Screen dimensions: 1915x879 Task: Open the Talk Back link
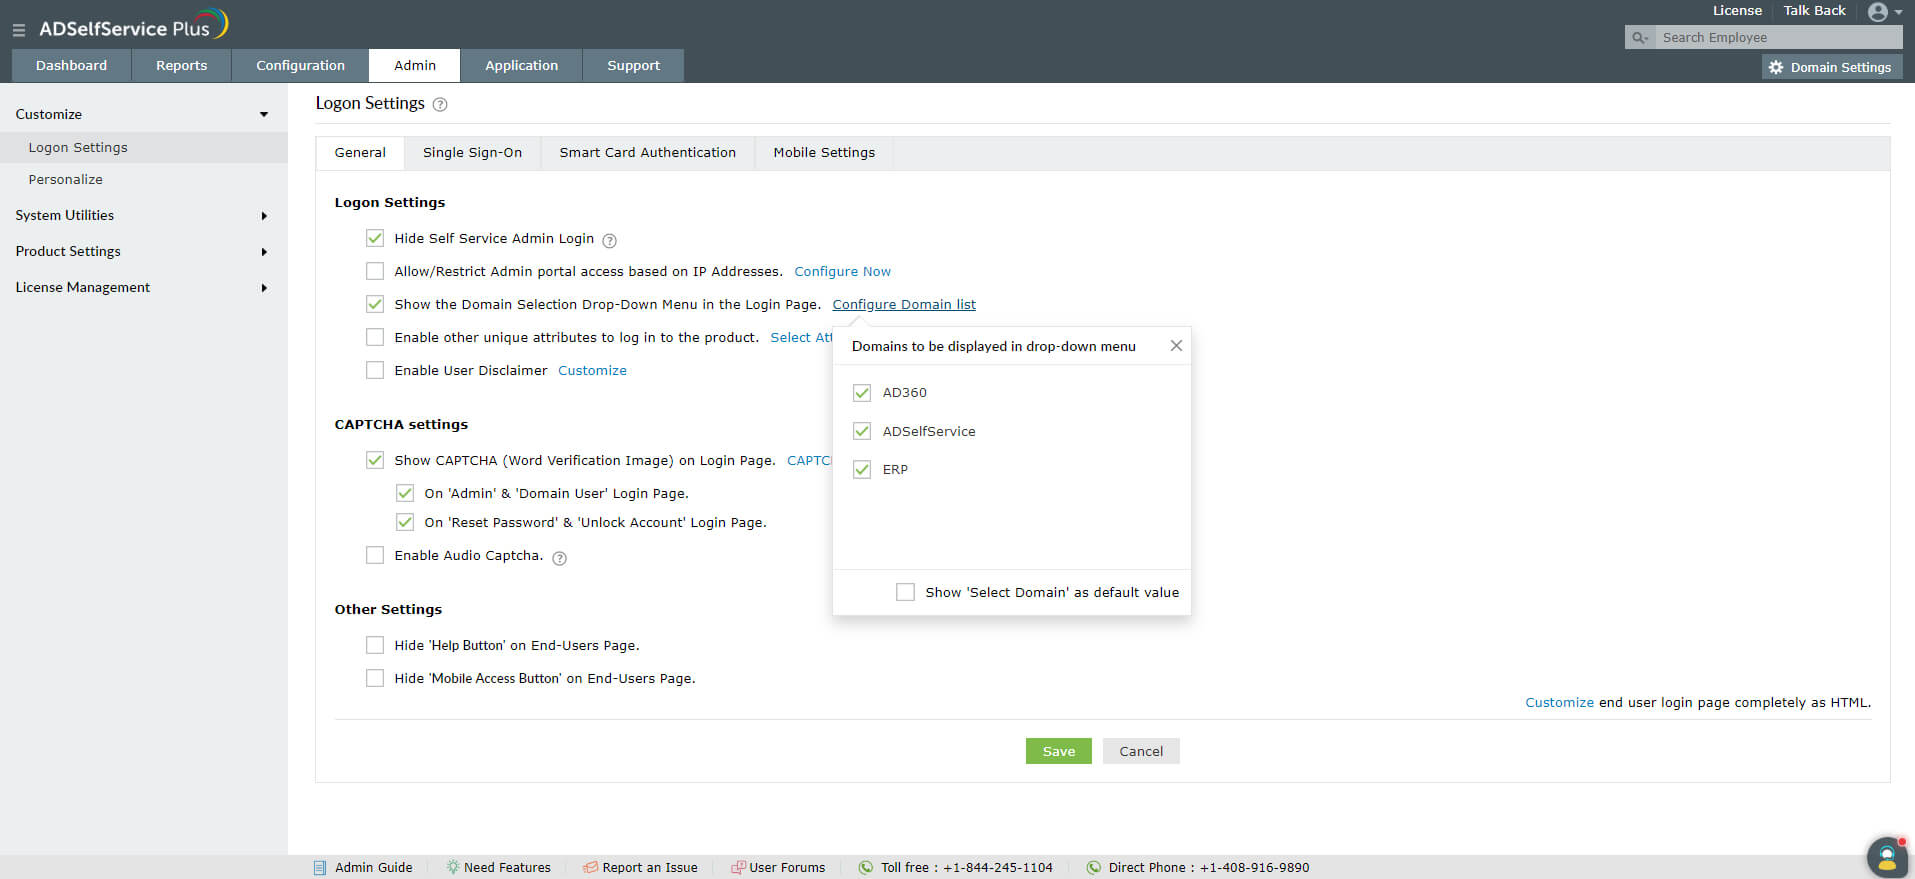click(x=1815, y=10)
